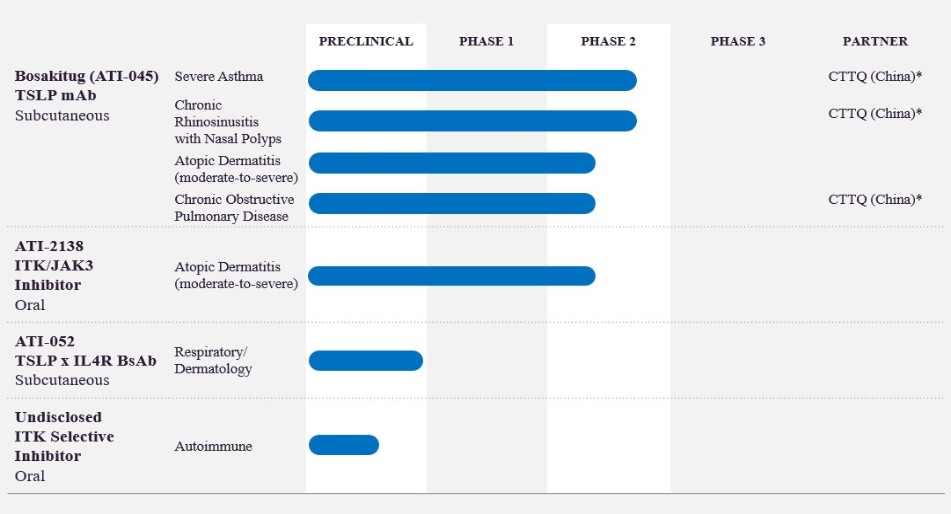951x514 pixels.
Task: Click the PHASE 3 column header
Action: coord(738,42)
